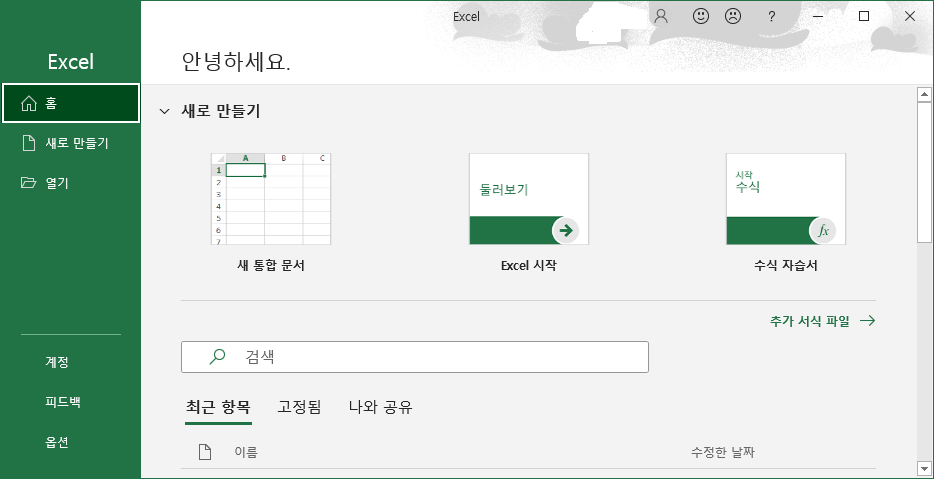
Task: Click the 추가 서식 파일 link
Action: click(x=823, y=321)
